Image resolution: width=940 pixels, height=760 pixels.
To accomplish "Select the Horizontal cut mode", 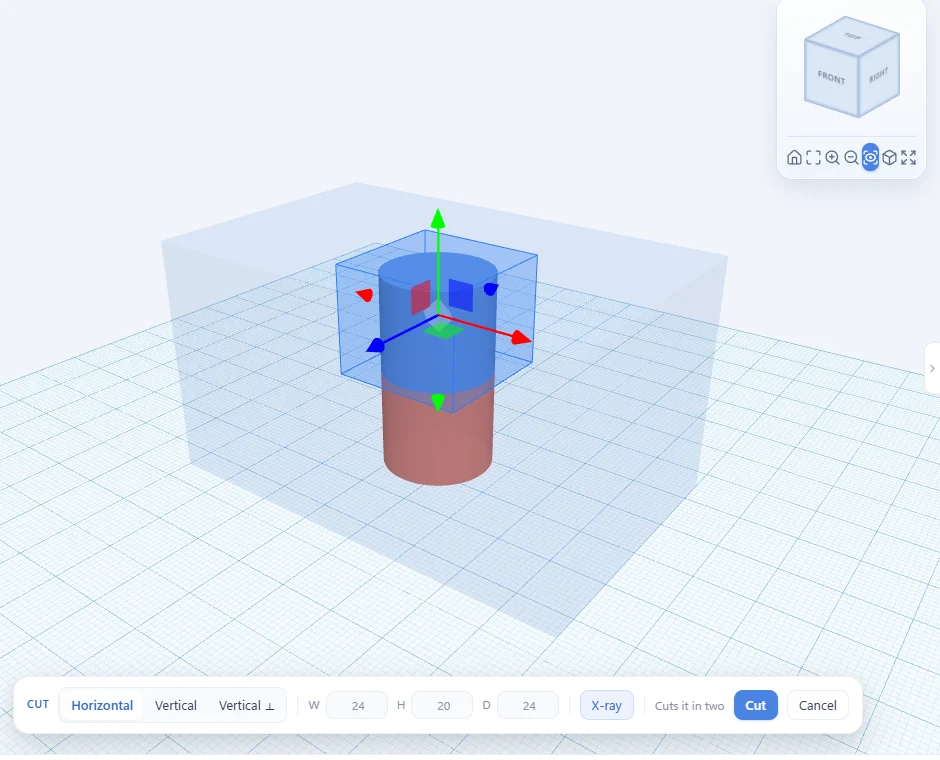I will click(x=102, y=705).
